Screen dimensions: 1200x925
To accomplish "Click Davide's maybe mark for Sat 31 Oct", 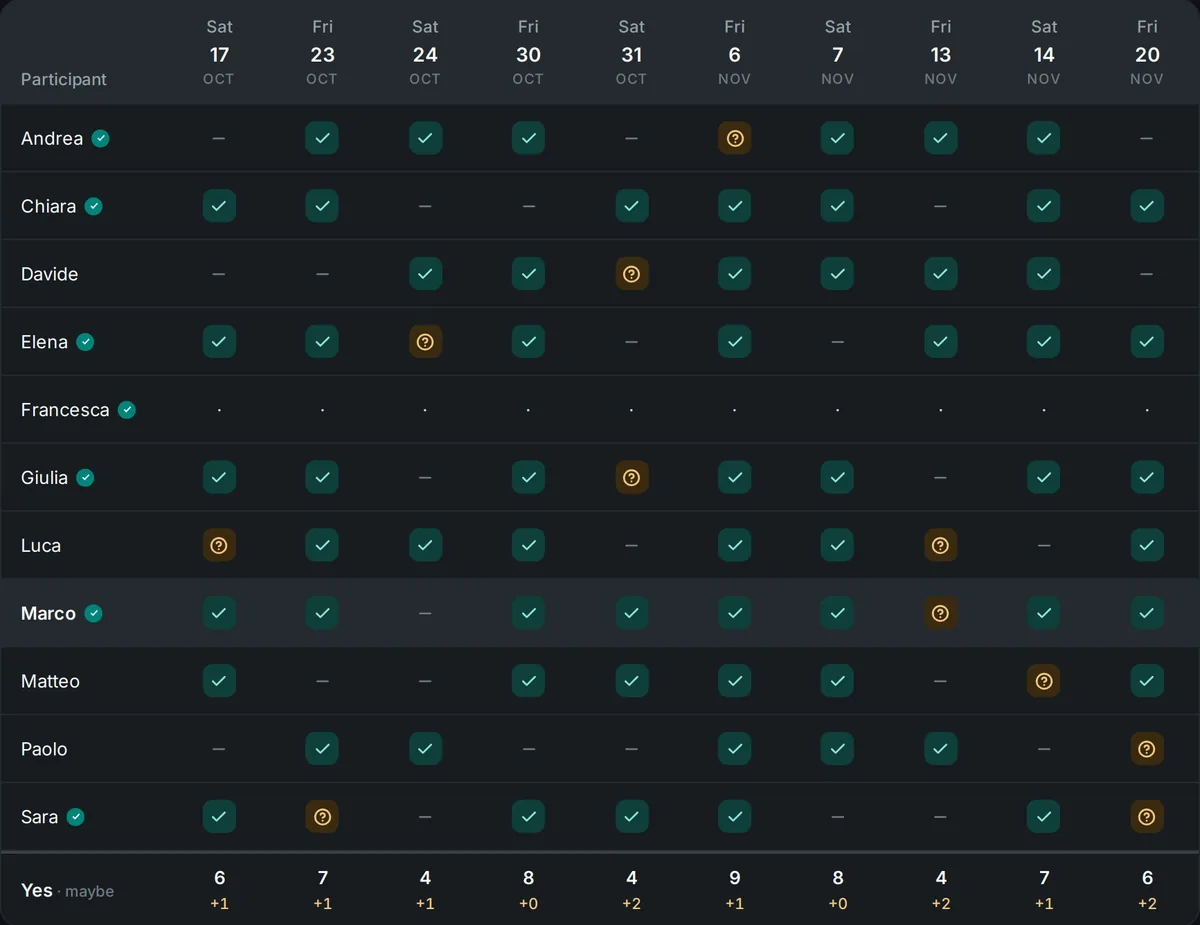I will [x=632, y=274].
